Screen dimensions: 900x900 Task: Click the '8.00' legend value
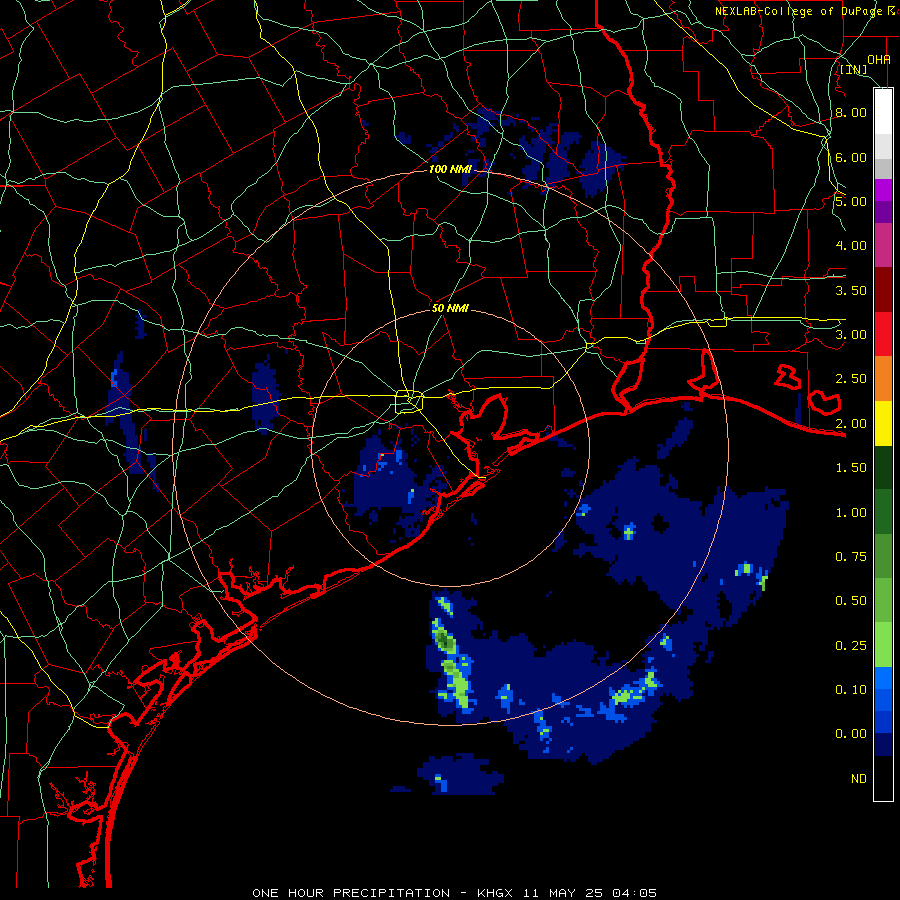pos(851,112)
